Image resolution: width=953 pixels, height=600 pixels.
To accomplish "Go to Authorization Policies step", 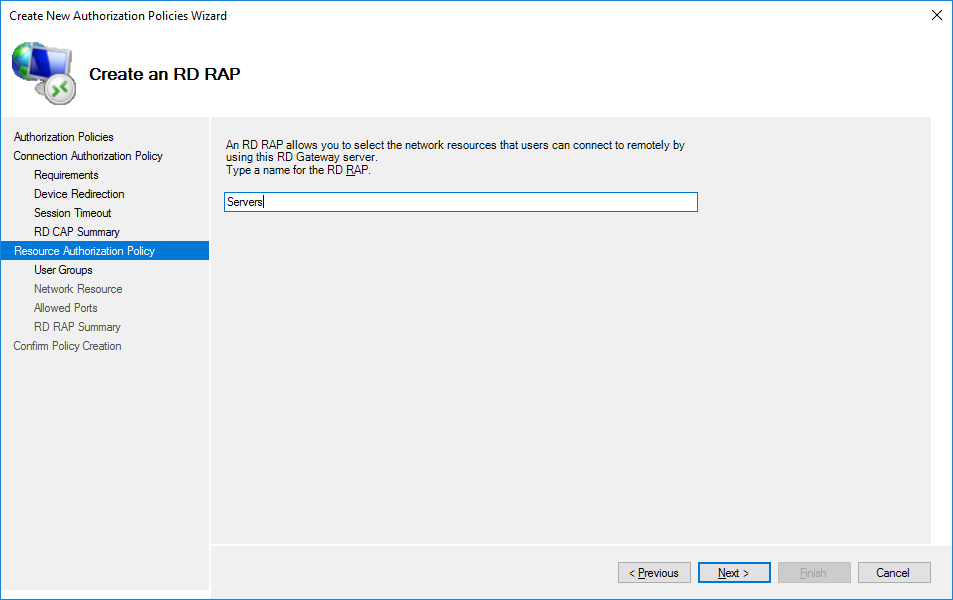I will (64, 137).
